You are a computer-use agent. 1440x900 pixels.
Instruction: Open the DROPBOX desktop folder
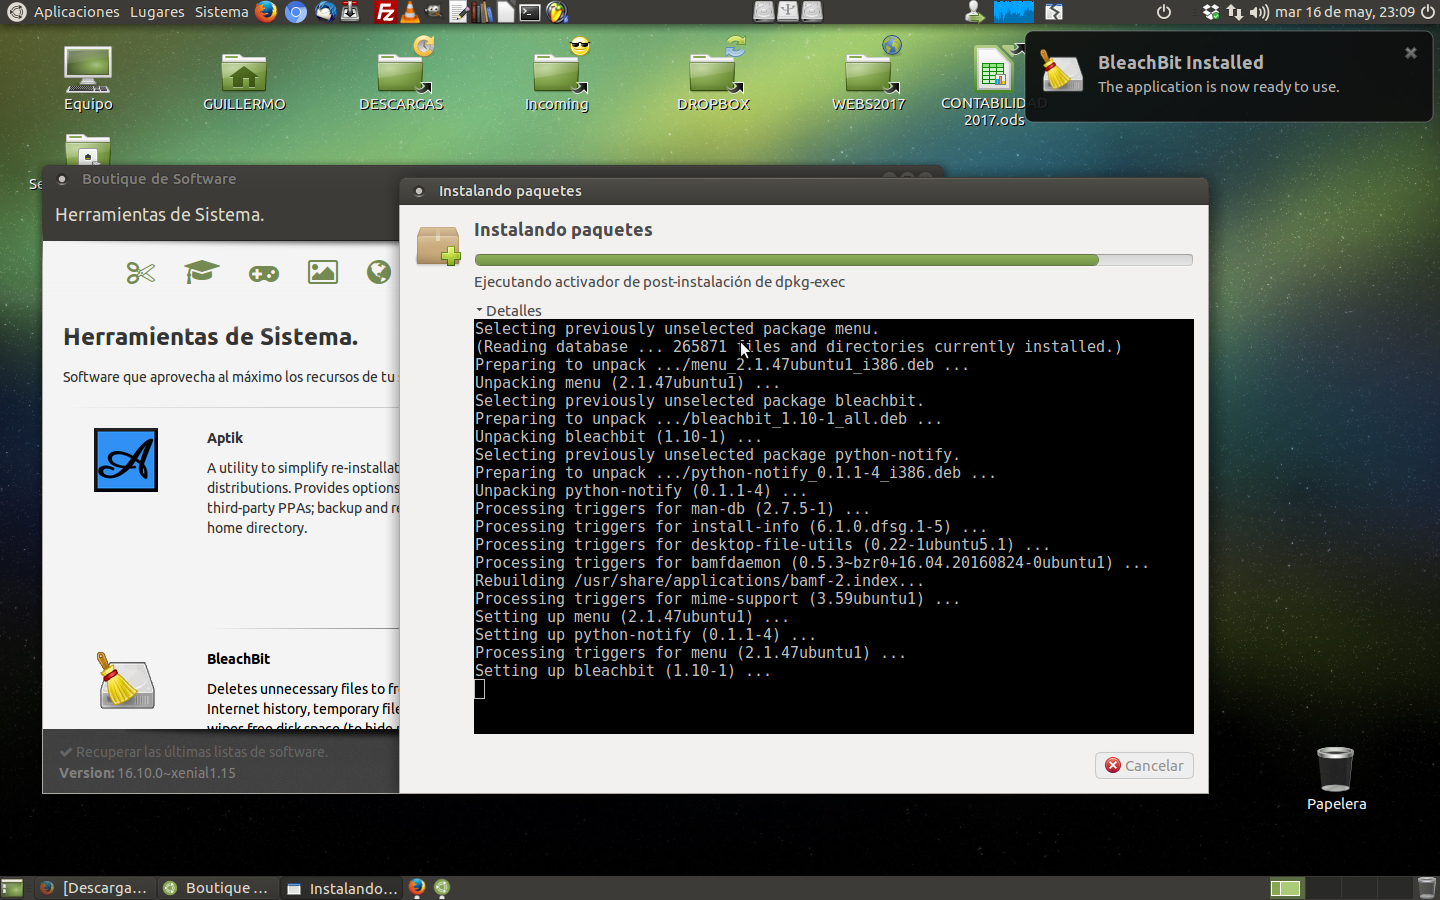(713, 77)
